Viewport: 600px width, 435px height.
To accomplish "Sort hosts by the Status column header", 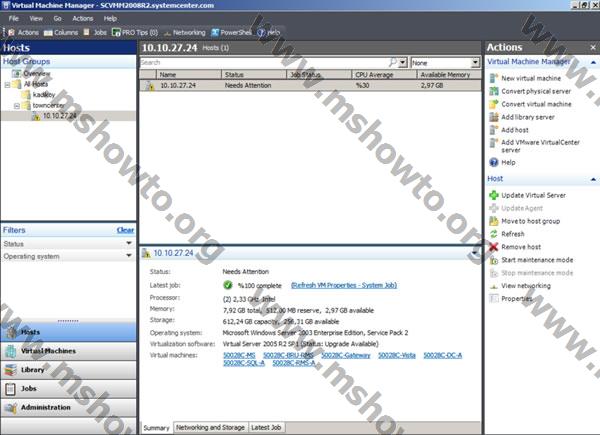I will [x=254, y=75].
